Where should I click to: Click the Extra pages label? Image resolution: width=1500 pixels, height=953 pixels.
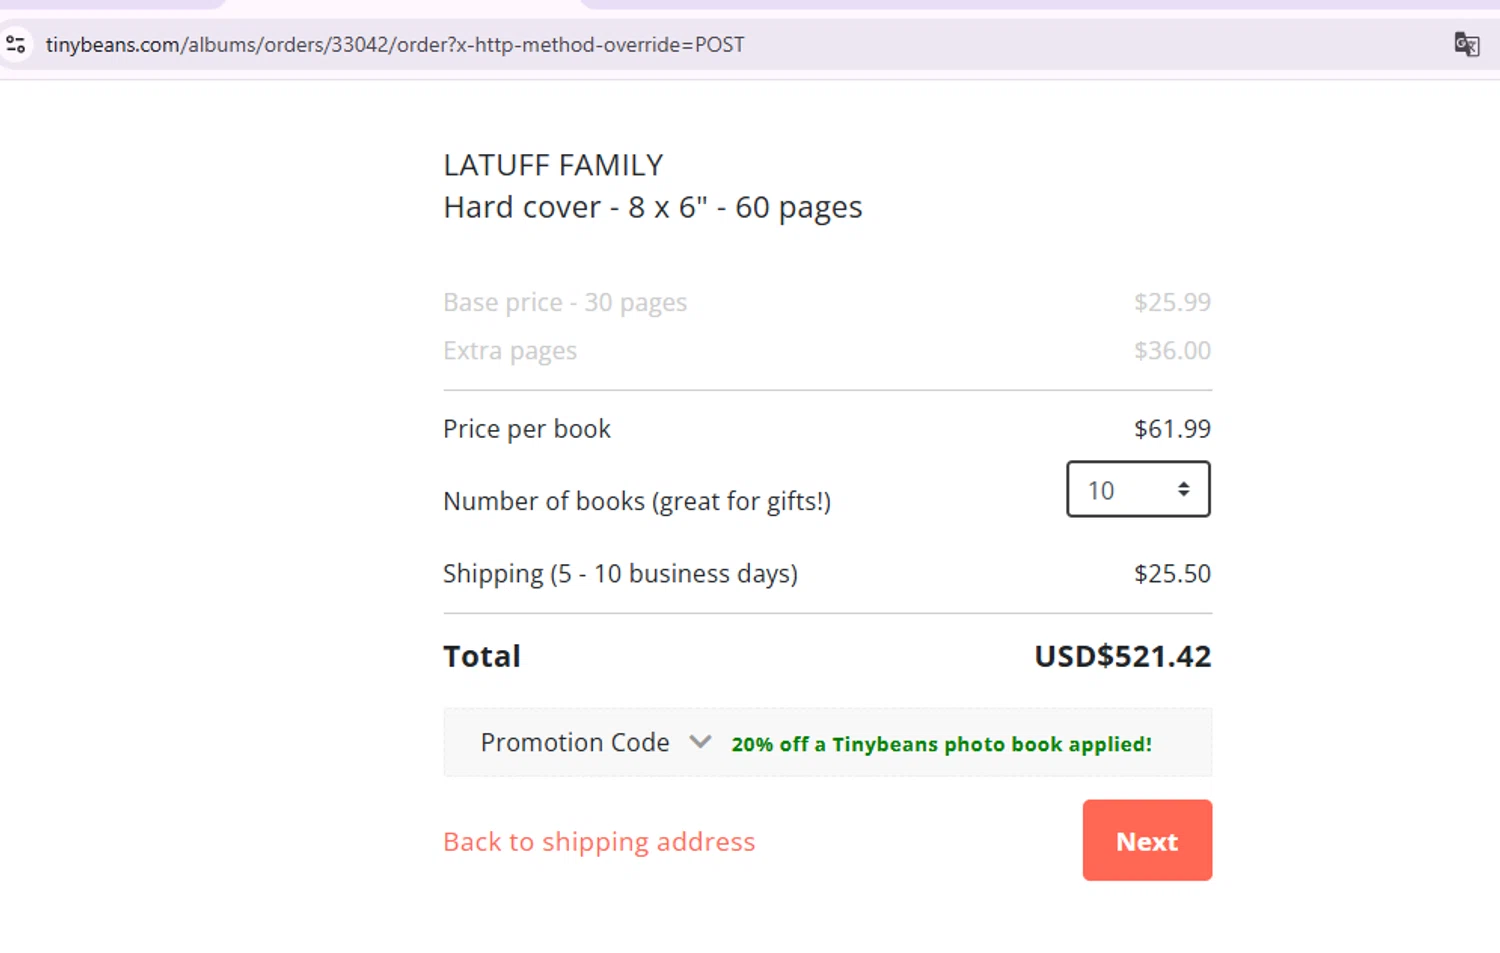510,351
